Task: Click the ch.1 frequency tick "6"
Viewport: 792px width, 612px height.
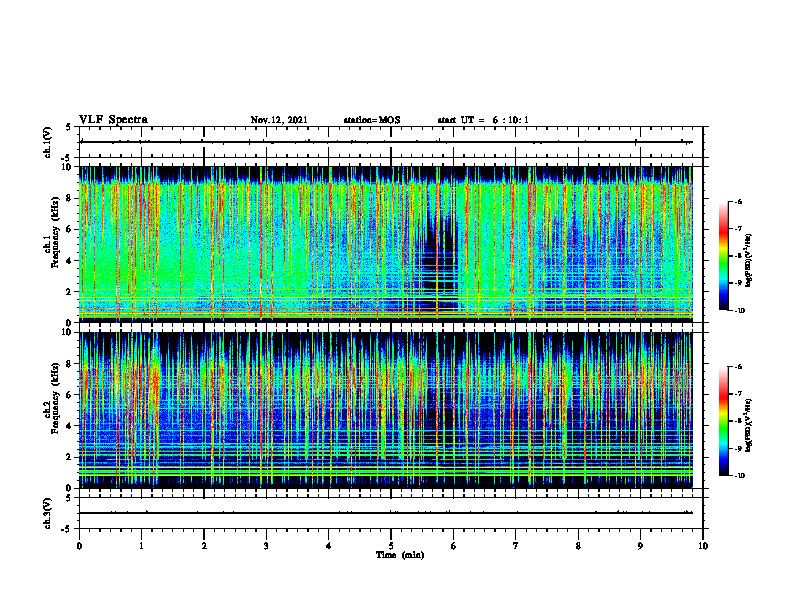Action: coord(69,229)
